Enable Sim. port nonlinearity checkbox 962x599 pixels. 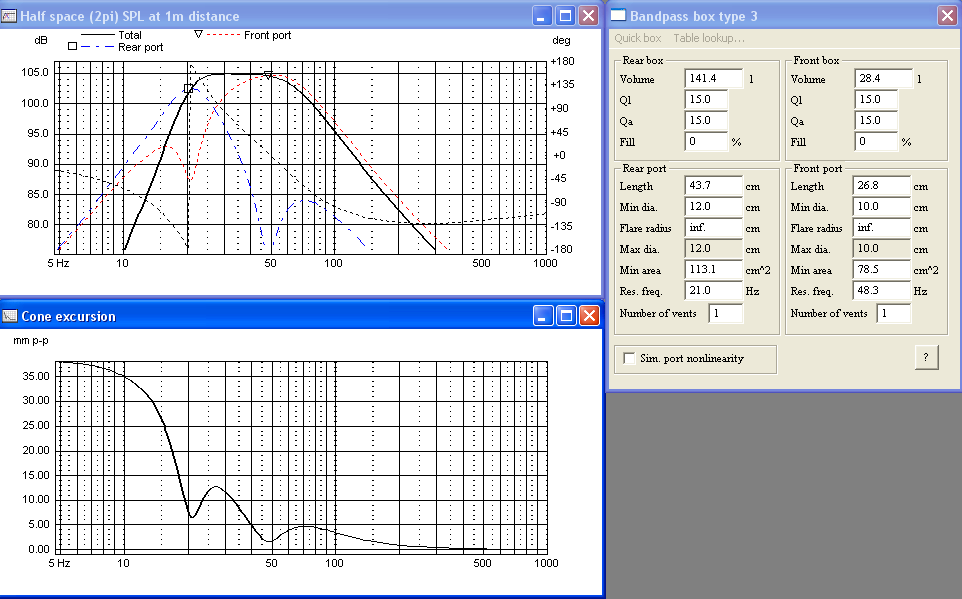(x=629, y=358)
